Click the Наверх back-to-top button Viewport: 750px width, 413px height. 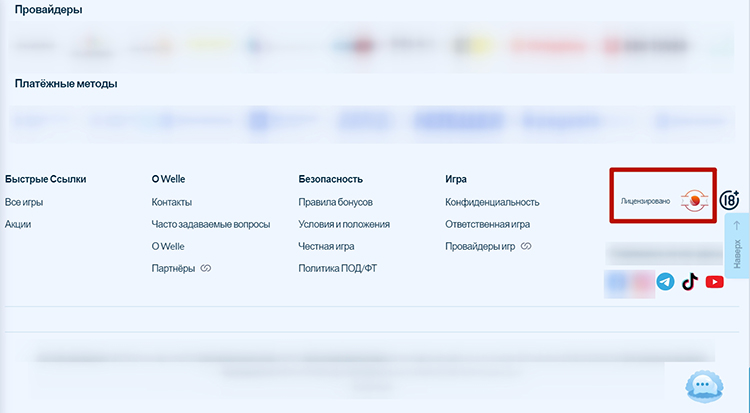click(x=737, y=246)
